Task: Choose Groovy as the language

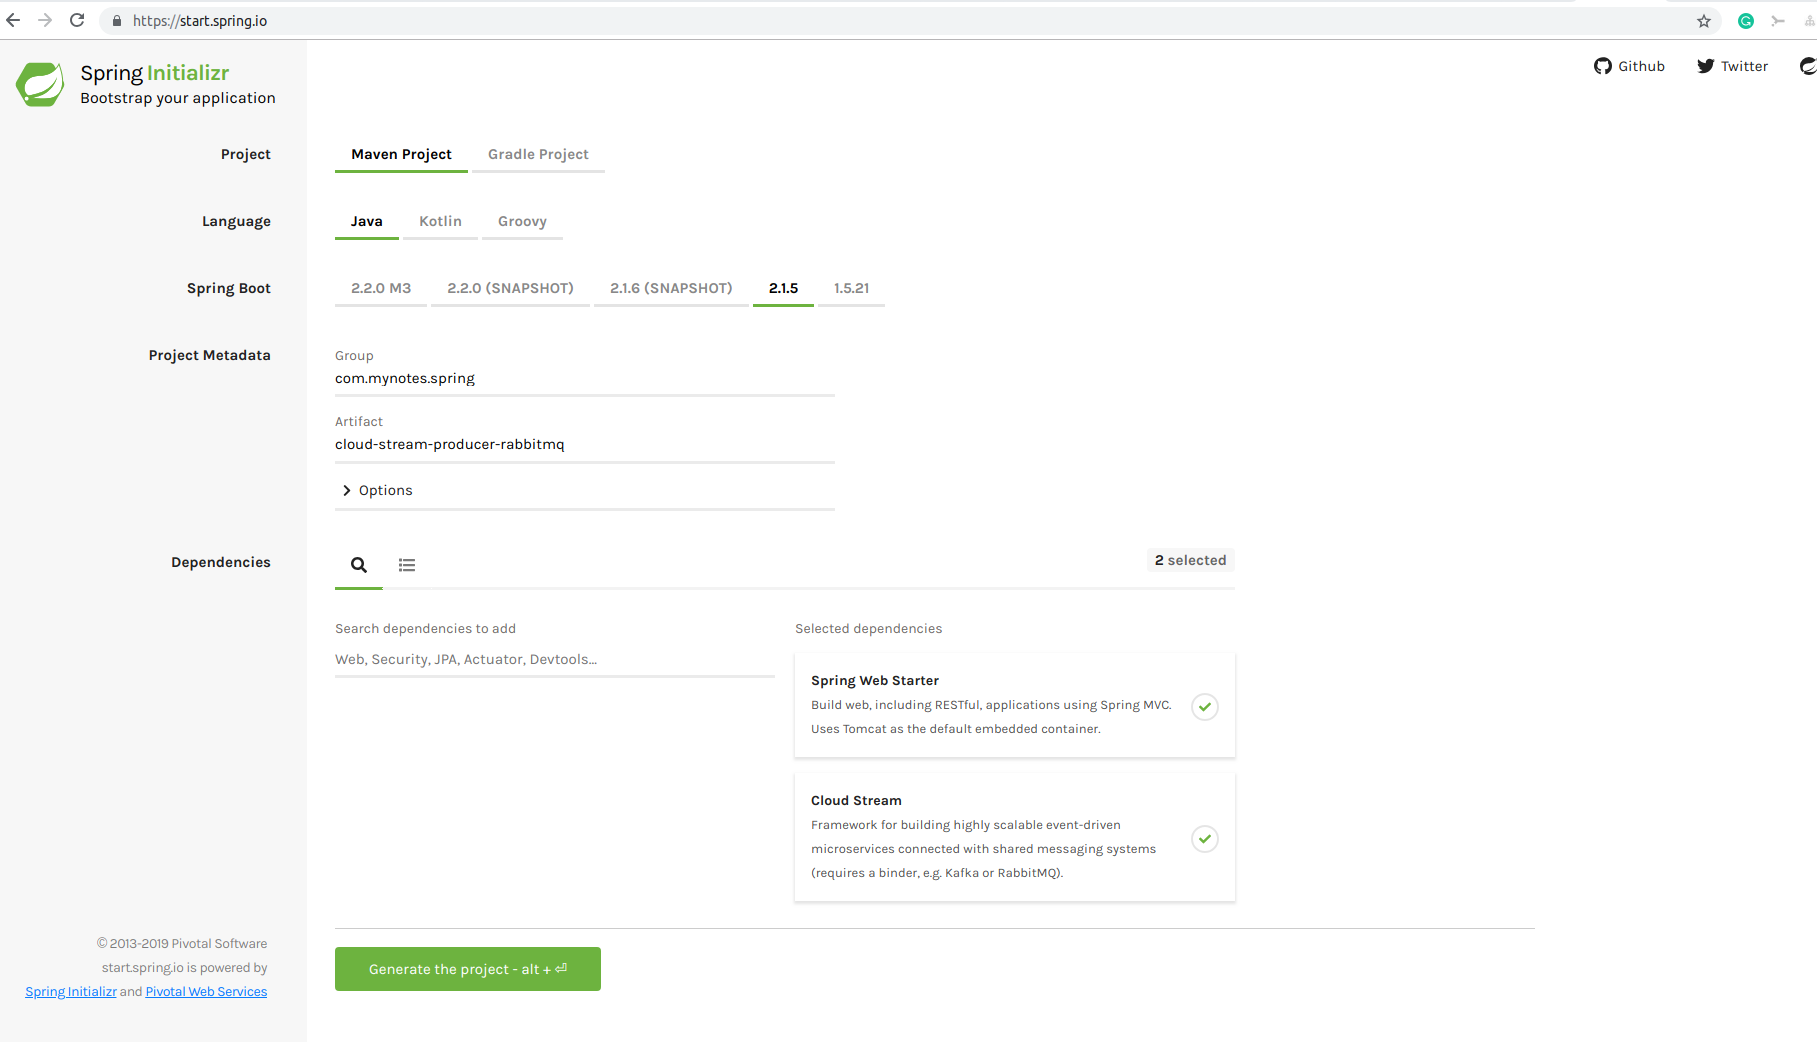Action: (x=522, y=221)
